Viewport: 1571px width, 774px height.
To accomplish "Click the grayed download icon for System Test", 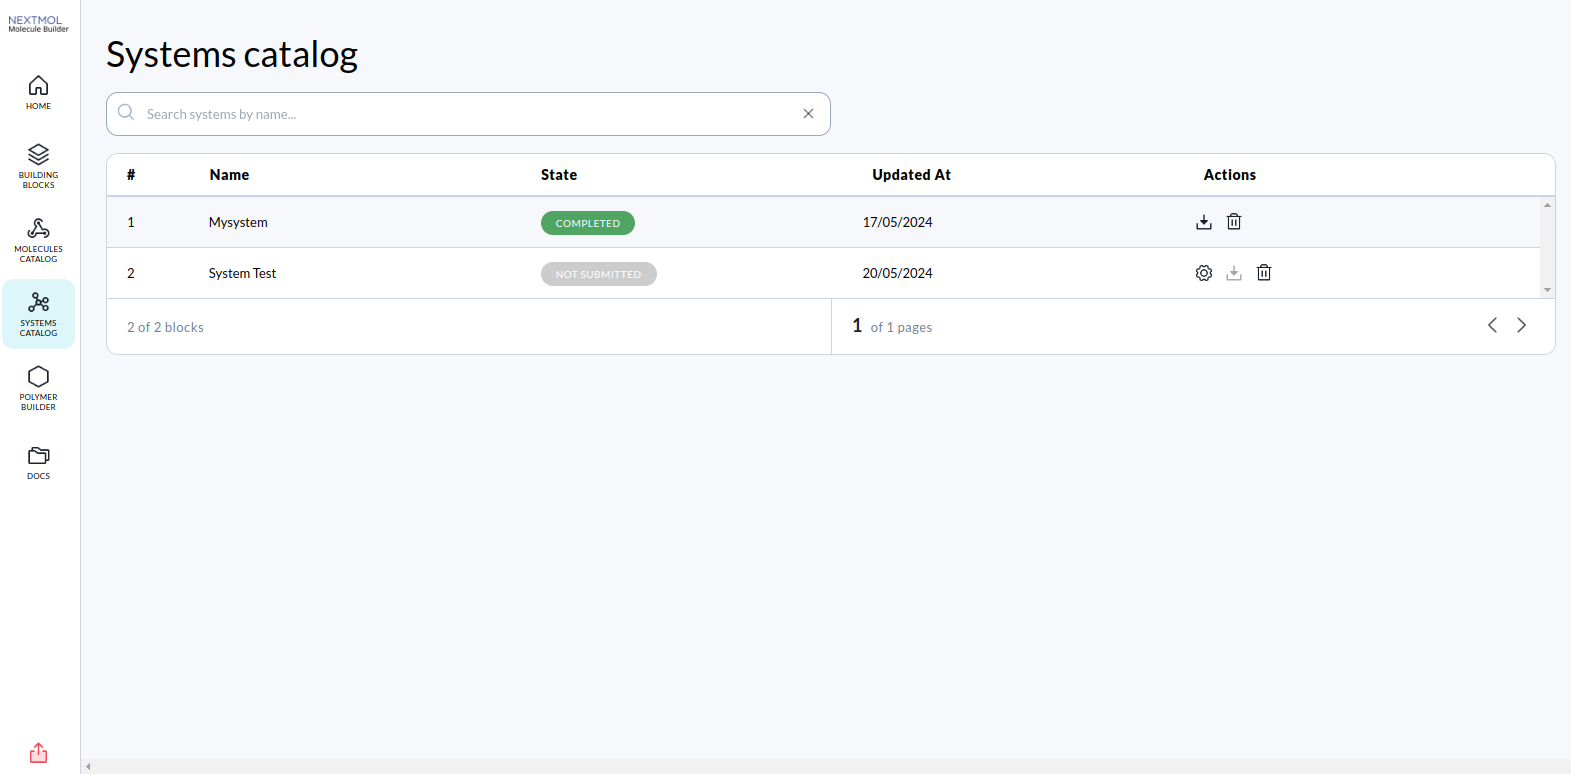I will [1234, 273].
